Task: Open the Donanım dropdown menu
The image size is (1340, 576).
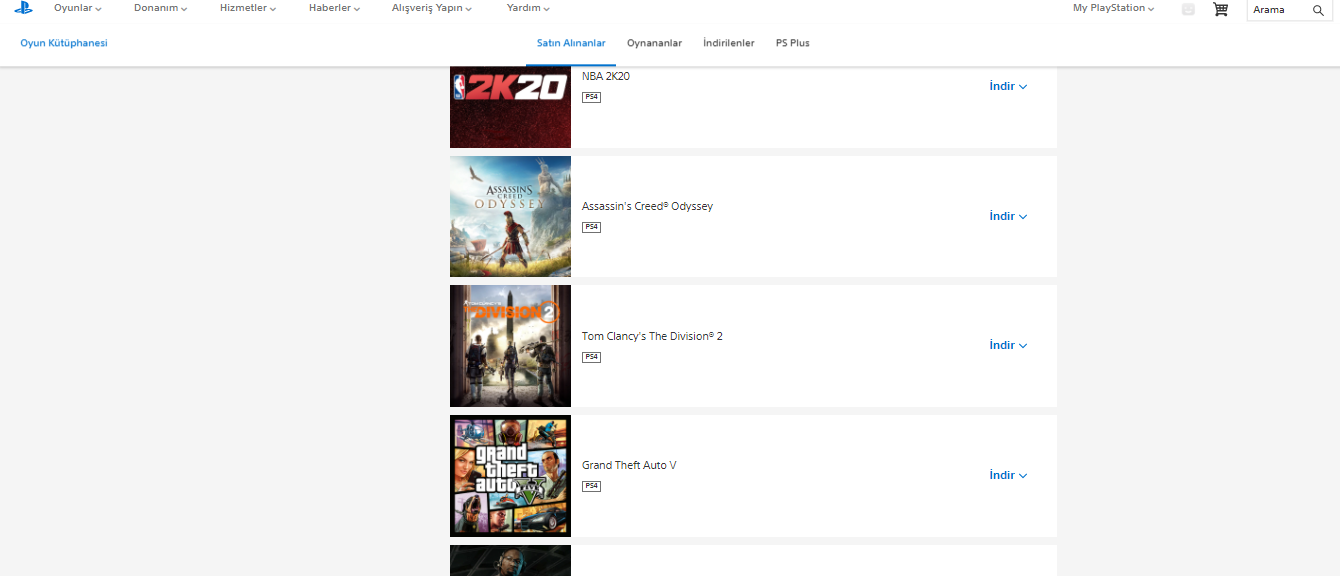Action: click(x=160, y=8)
